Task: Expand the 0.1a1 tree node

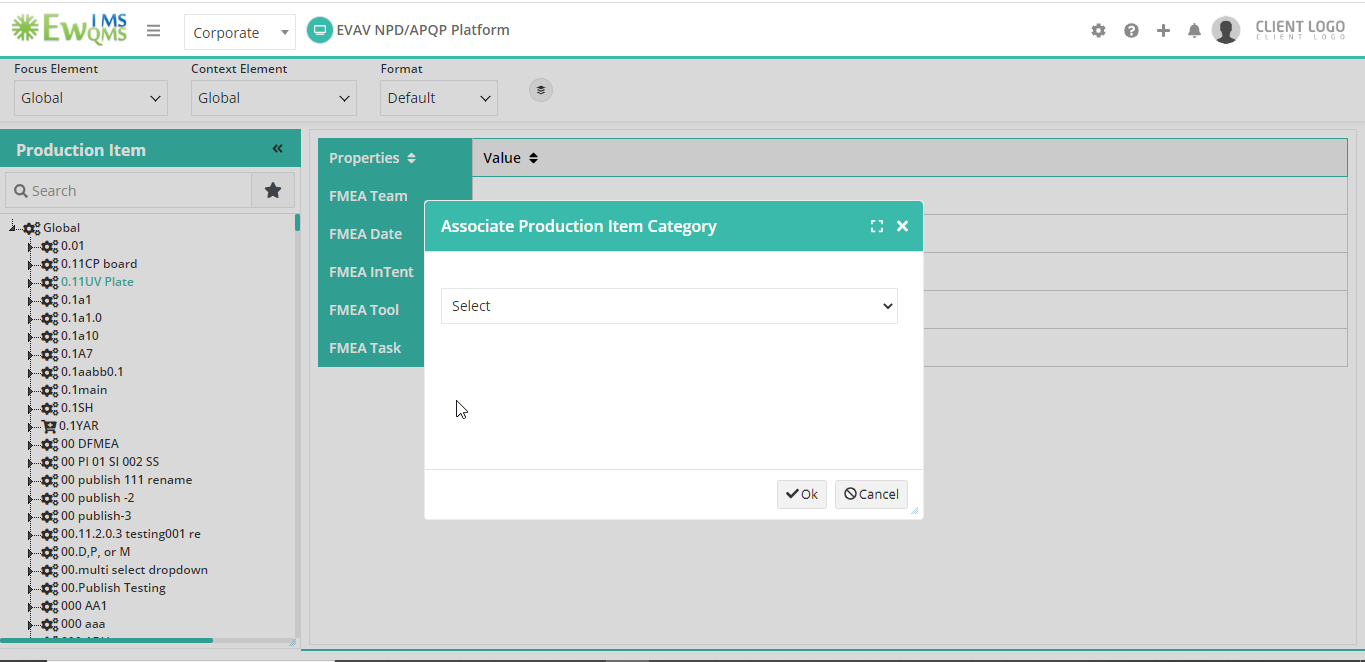Action: coord(31,300)
